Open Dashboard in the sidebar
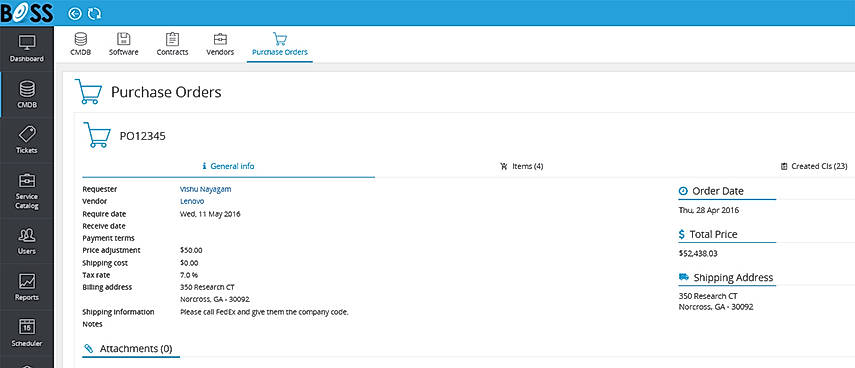 [27, 49]
